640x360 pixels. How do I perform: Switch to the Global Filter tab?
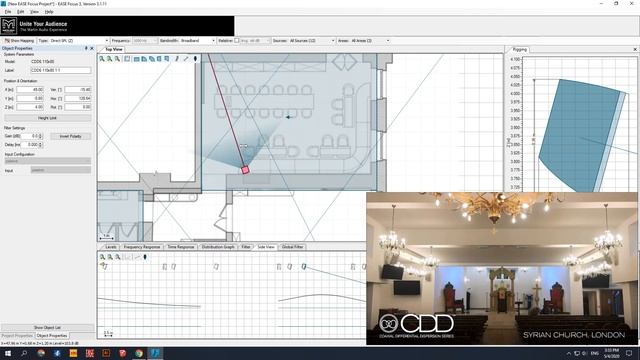pos(293,247)
